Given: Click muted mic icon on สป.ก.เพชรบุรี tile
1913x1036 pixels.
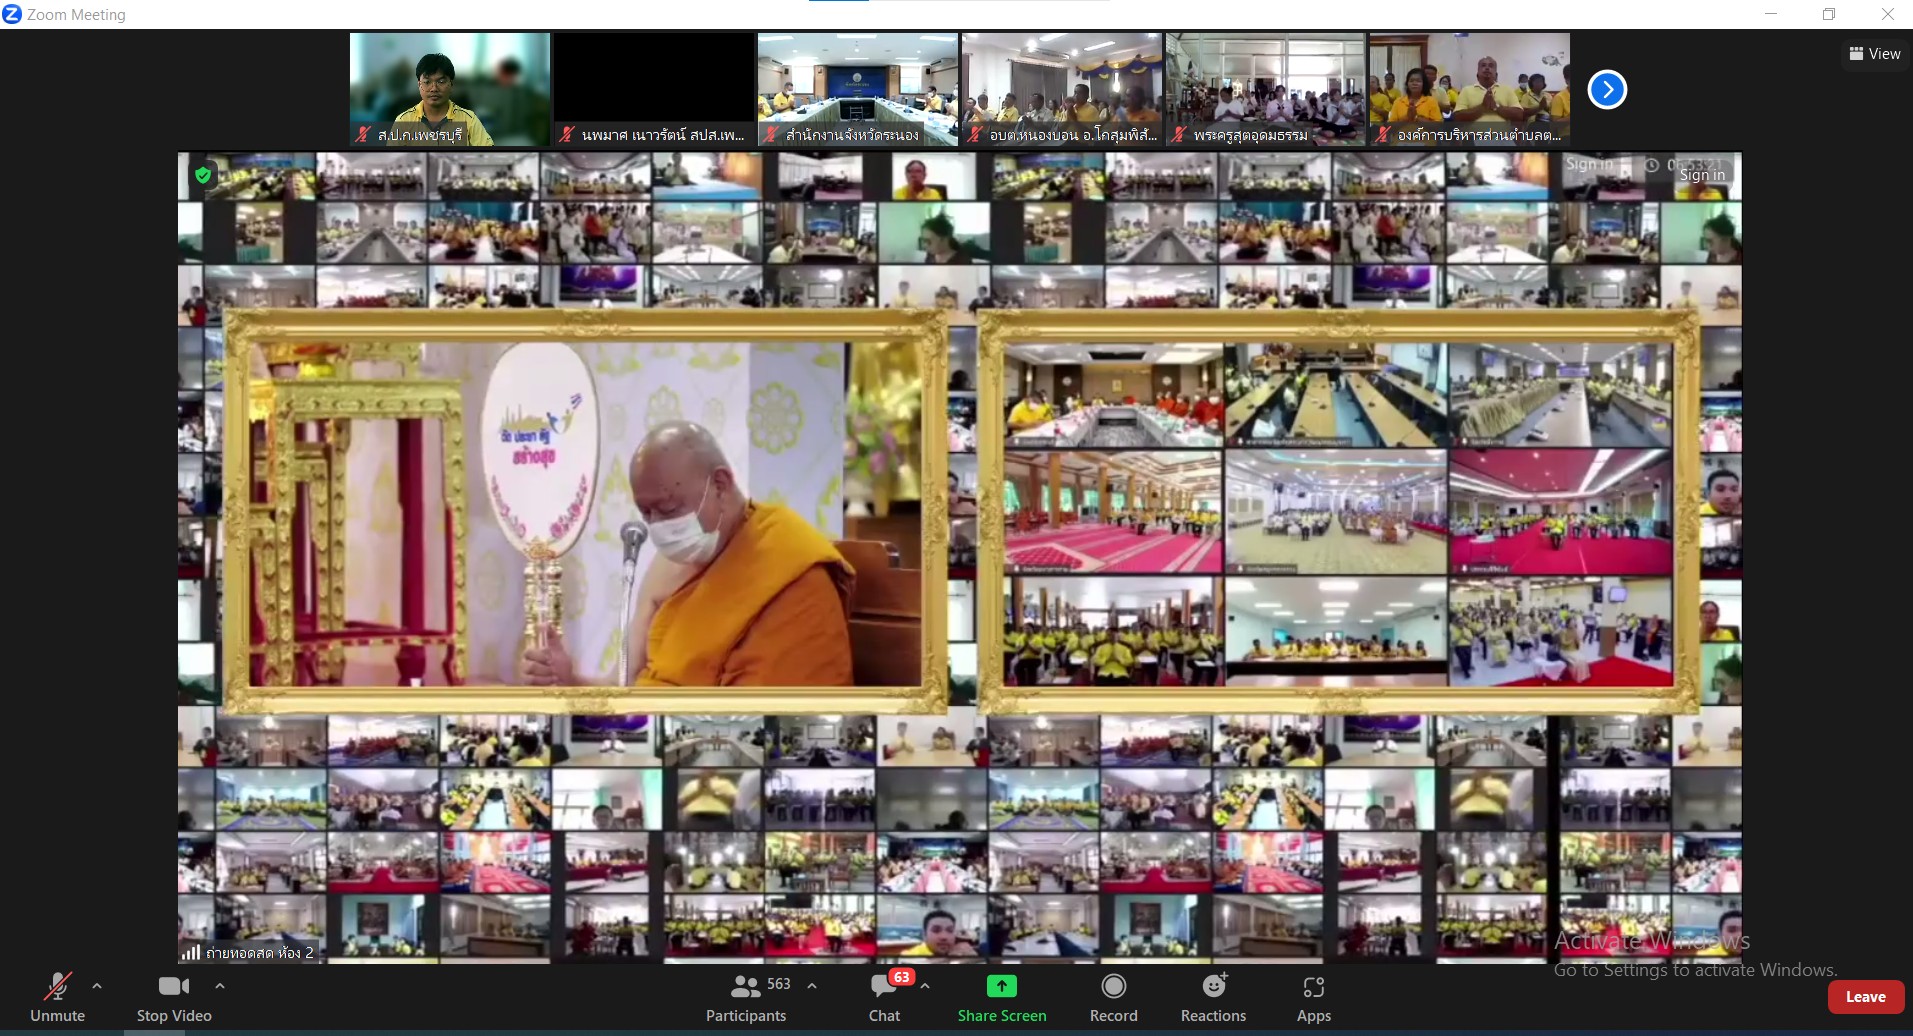Looking at the screenshot, I should (363, 134).
